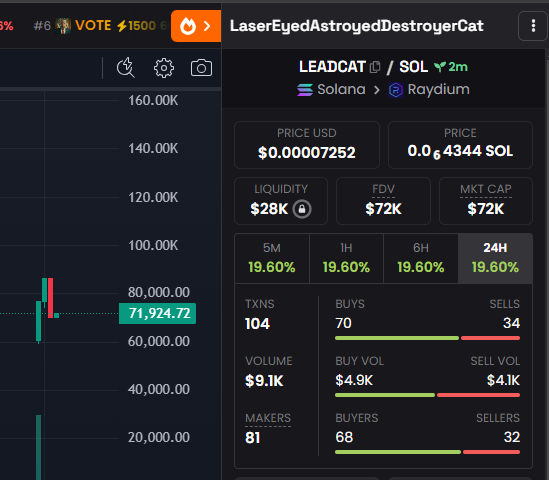Click the buyers versus sellers ratio bar

[x=427, y=452]
